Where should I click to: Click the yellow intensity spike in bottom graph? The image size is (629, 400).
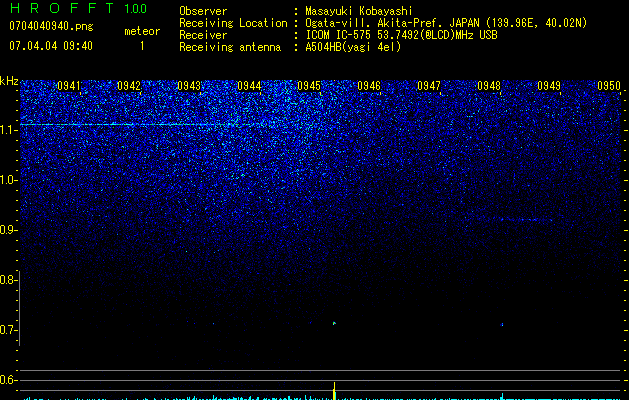click(334, 391)
